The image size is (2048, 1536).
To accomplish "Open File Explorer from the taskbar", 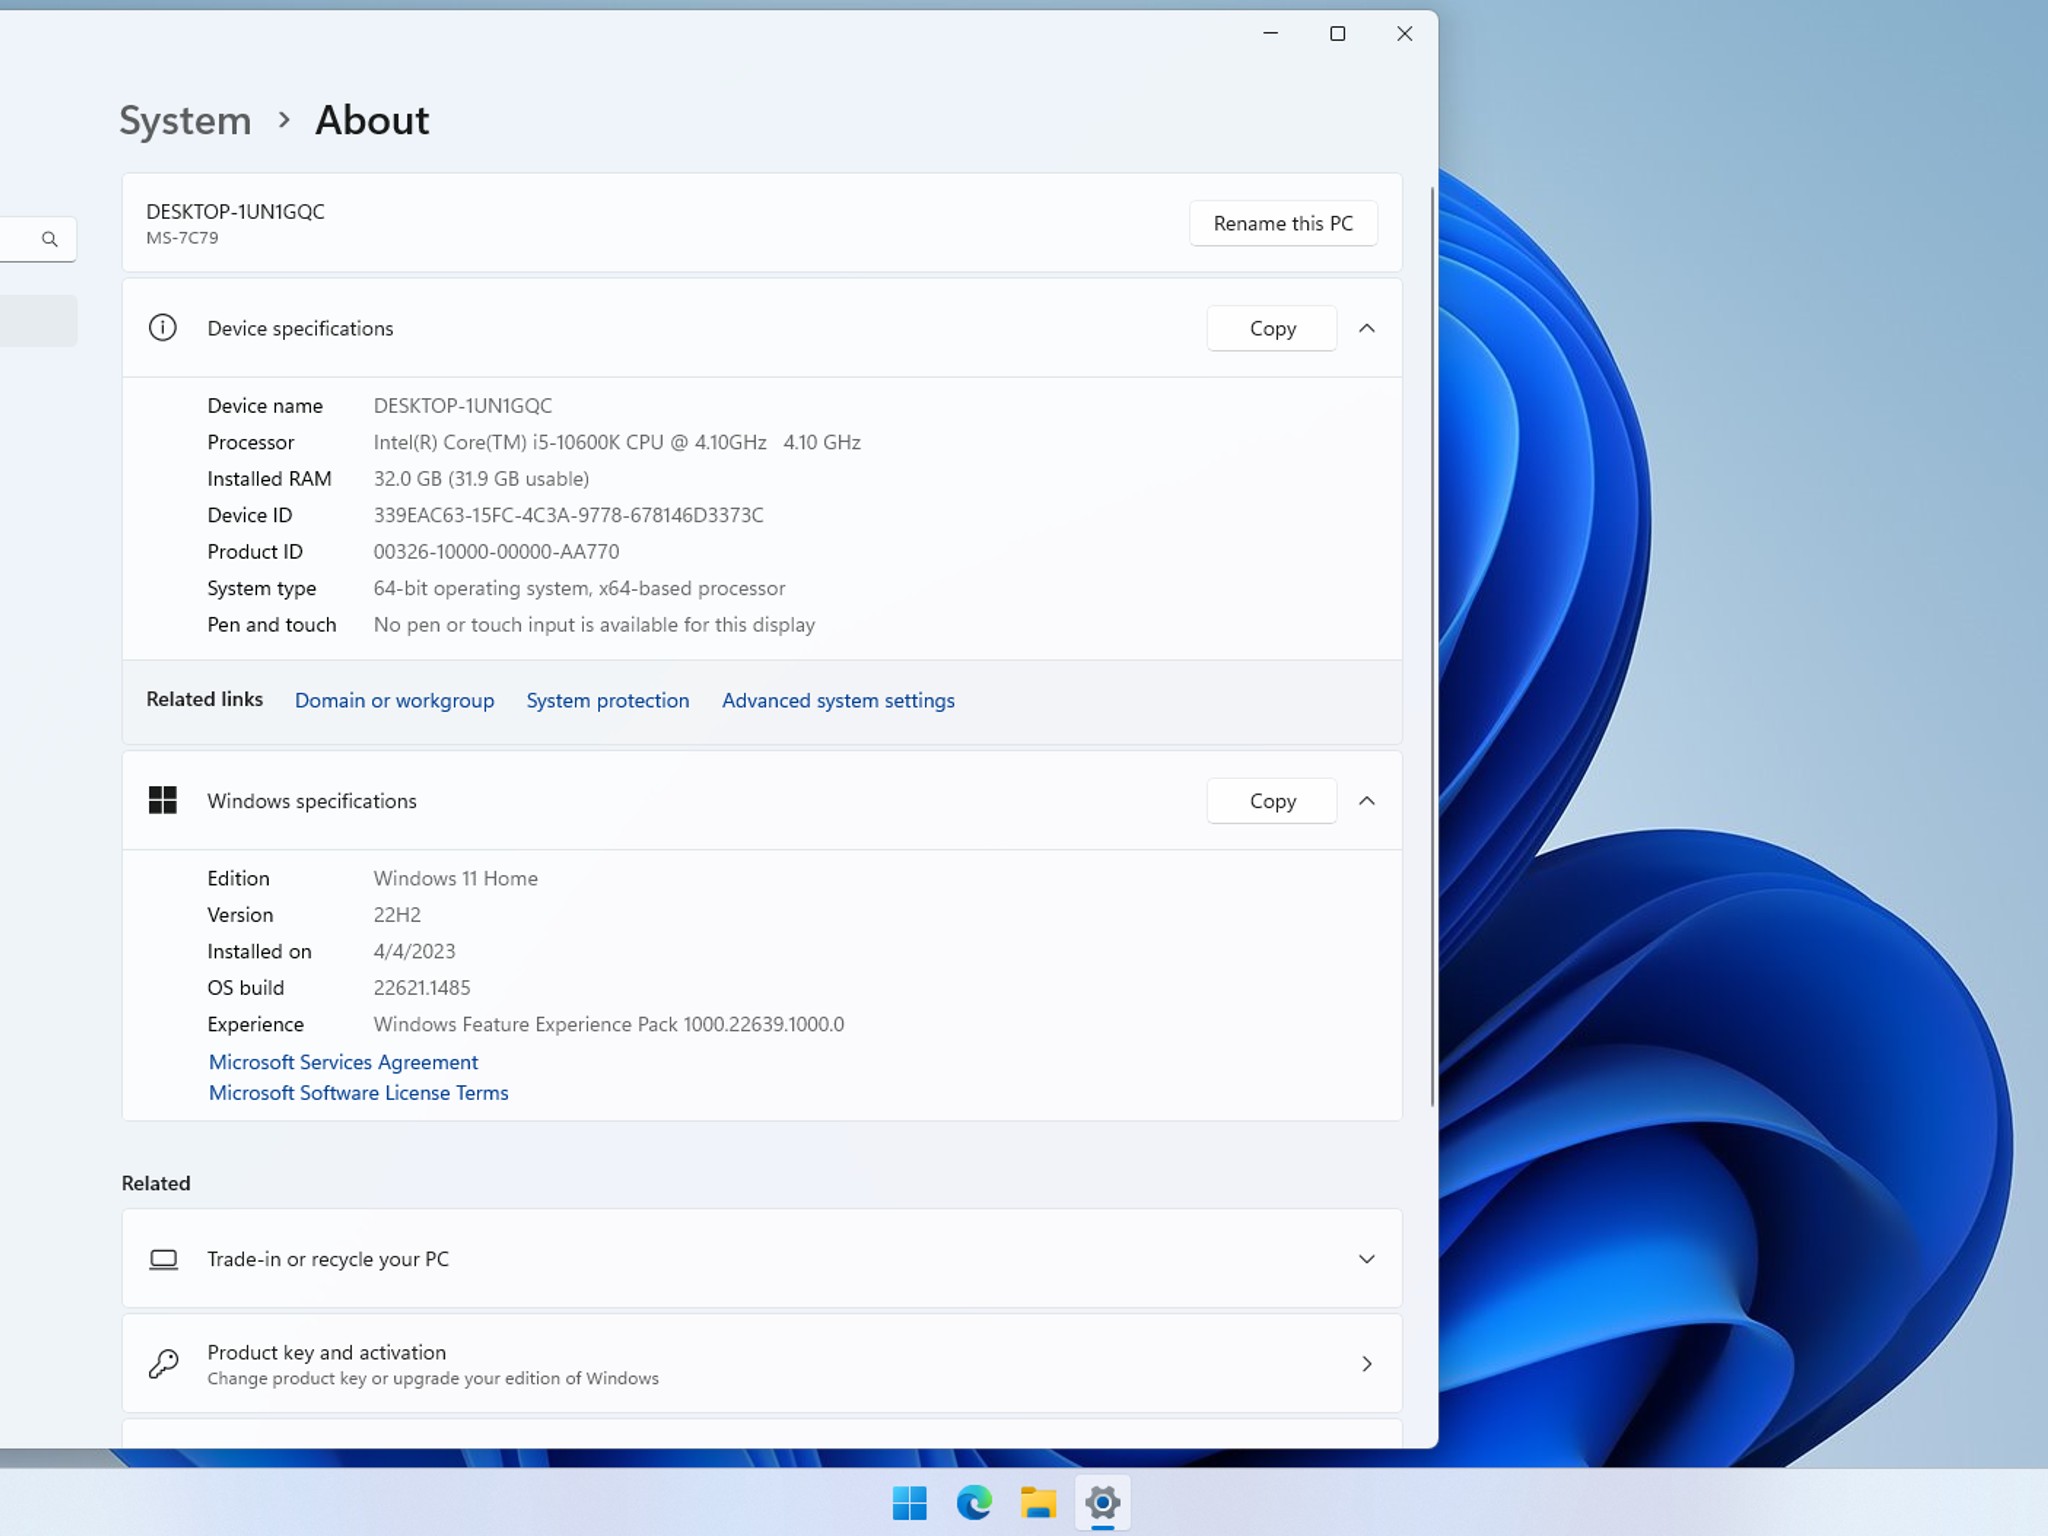I will click(x=1039, y=1502).
